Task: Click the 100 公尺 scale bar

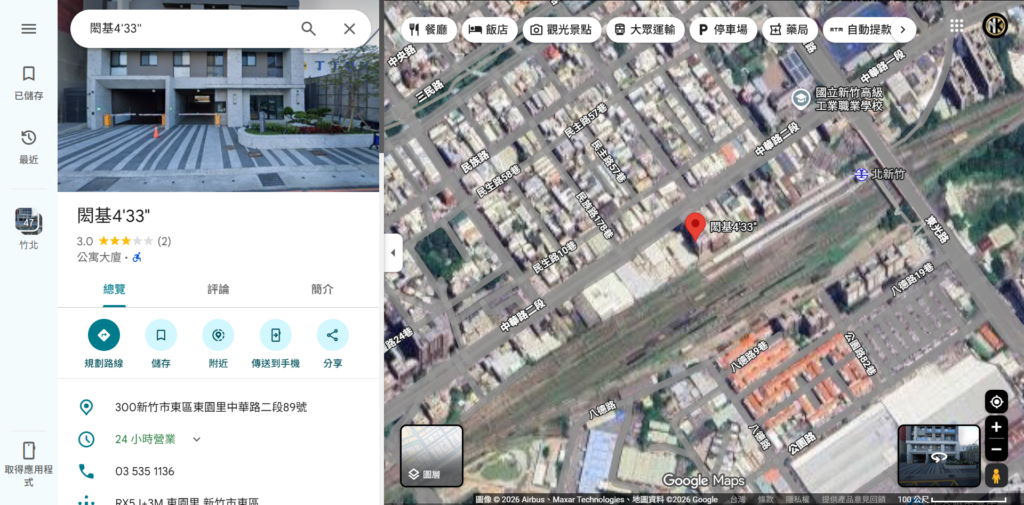Action: point(950,500)
